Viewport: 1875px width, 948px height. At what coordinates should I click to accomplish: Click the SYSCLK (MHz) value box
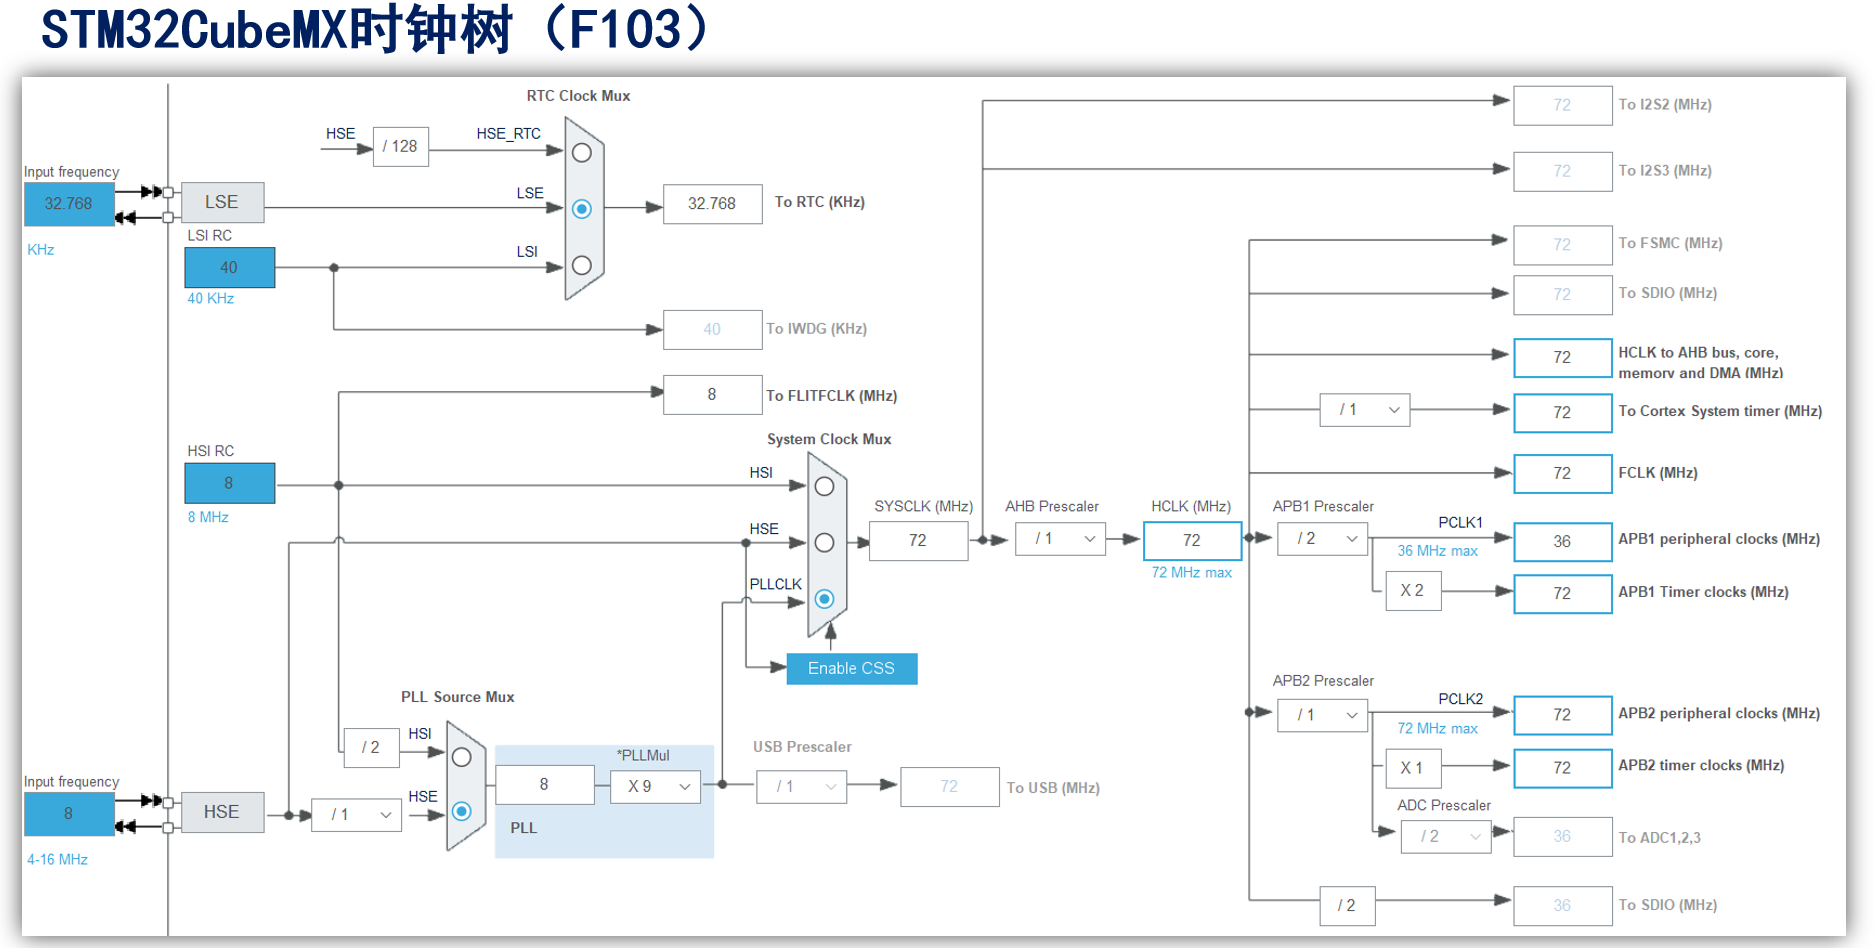click(918, 541)
